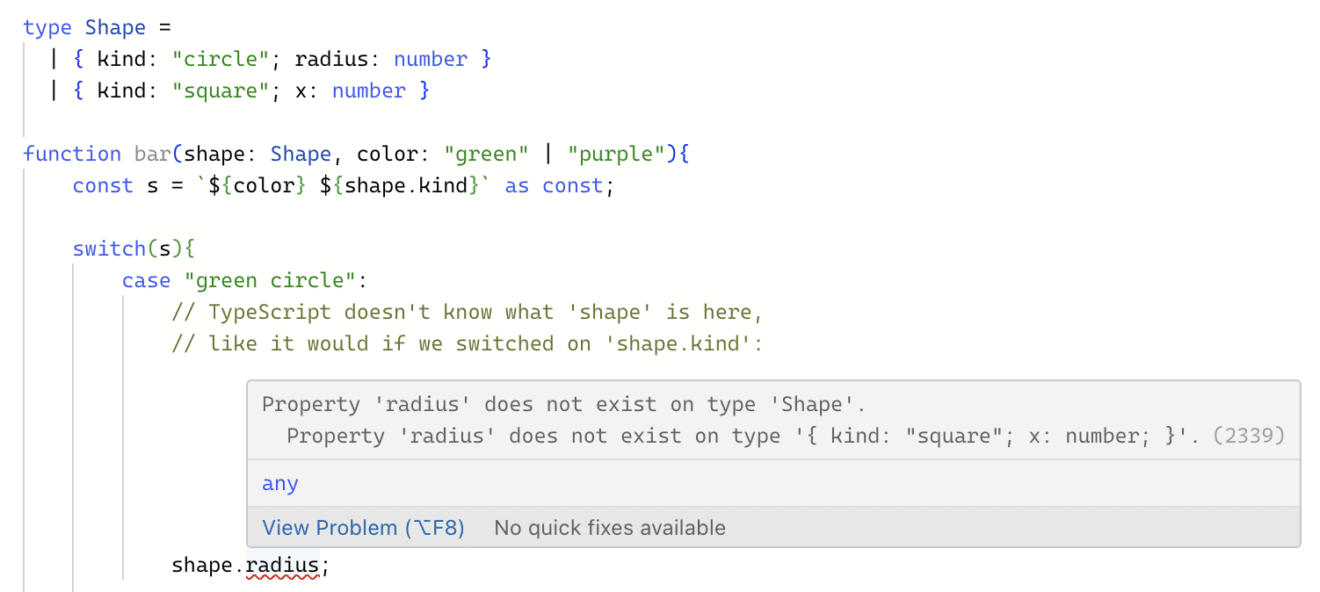Click the underlined 'radius' property error

point(285,565)
